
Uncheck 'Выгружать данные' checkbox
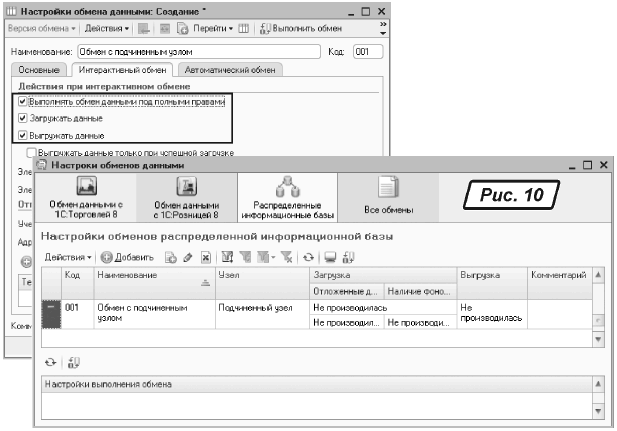[23, 135]
